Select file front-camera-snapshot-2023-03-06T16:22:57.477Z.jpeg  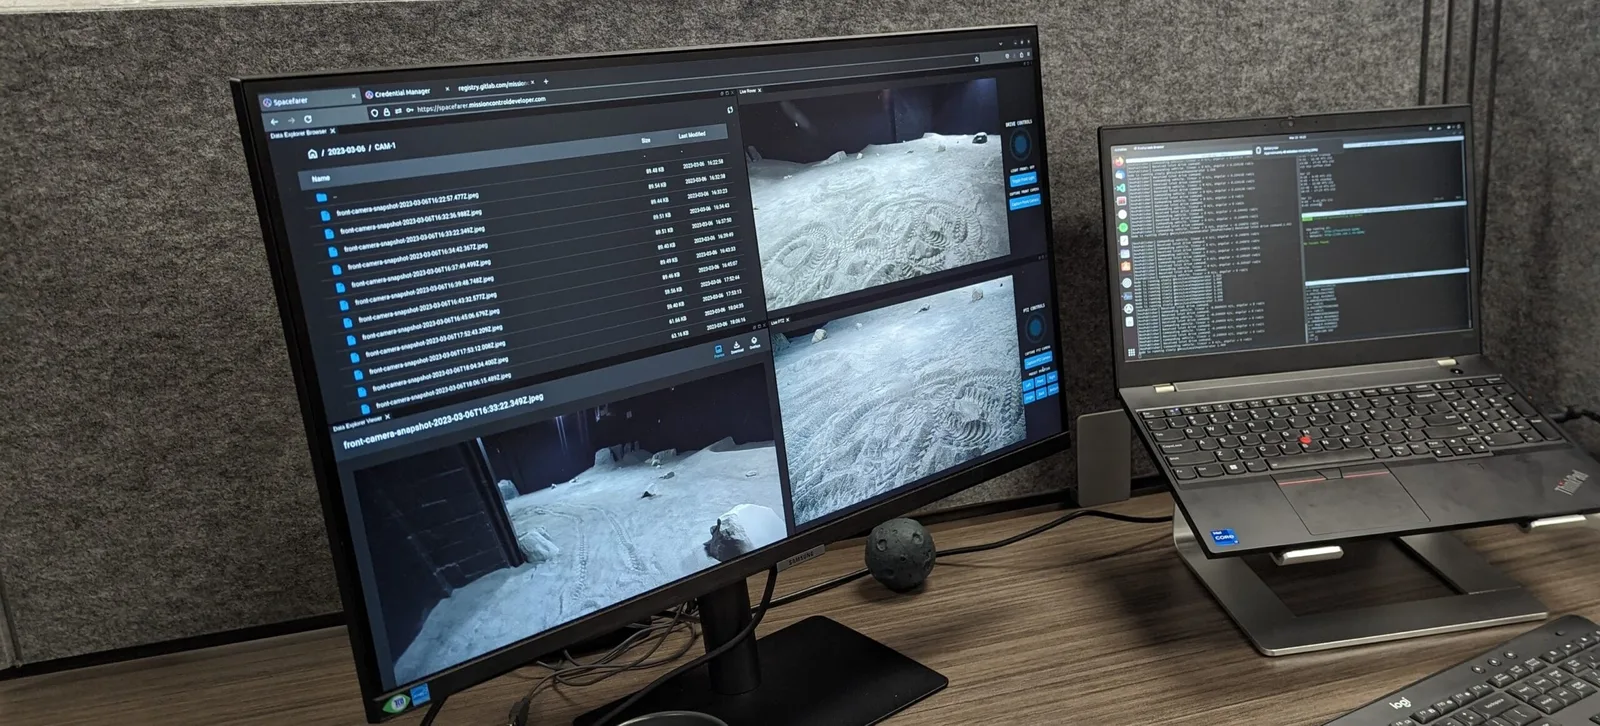pos(408,204)
